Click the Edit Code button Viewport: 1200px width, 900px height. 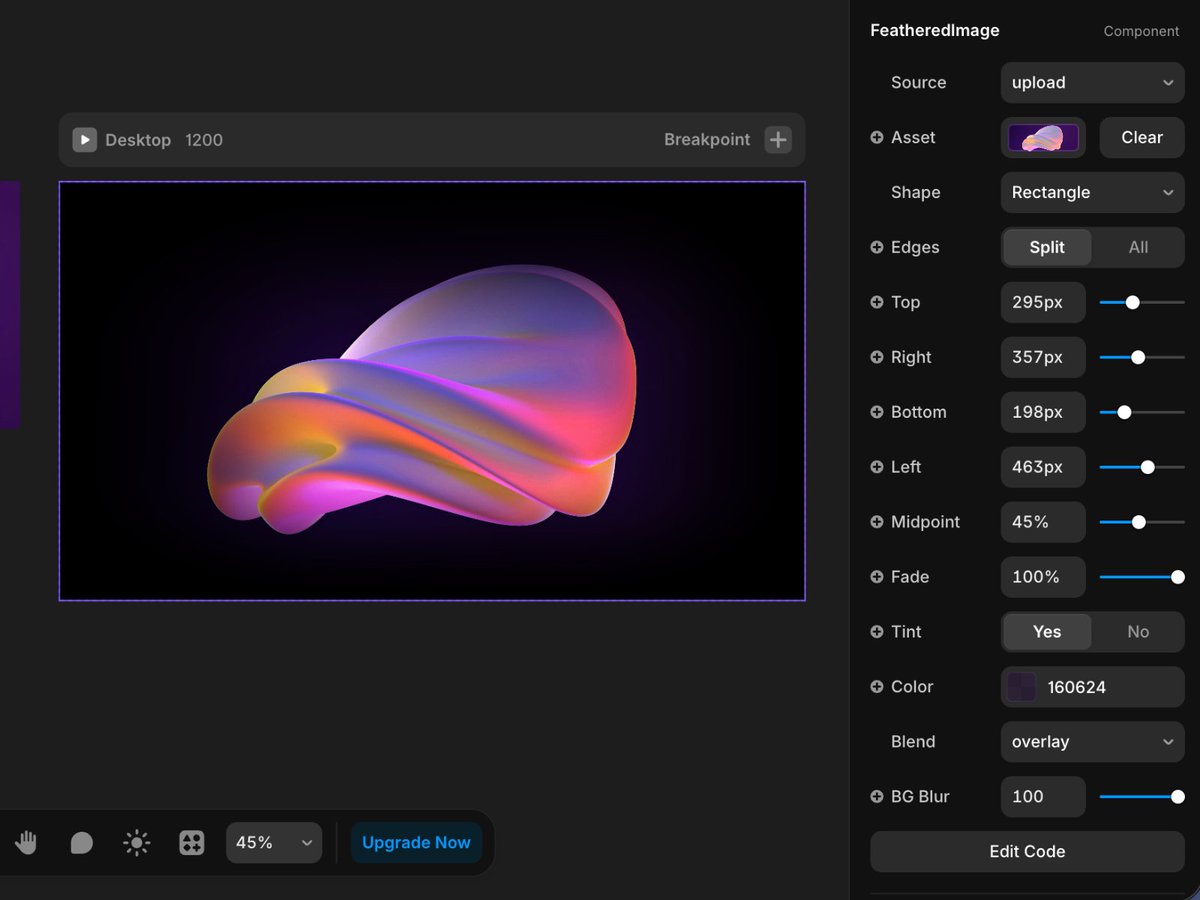pyautogui.click(x=1027, y=851)
